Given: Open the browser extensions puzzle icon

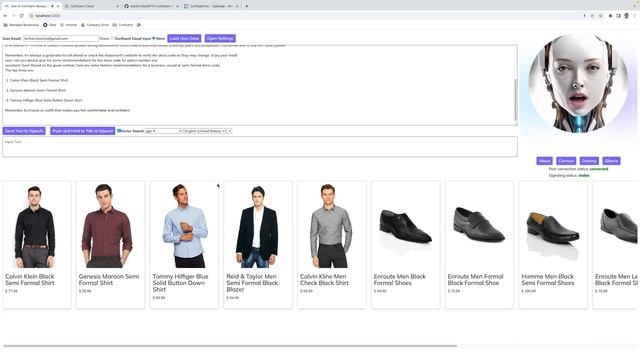Looking at the screenshot, I should (610, 16).
